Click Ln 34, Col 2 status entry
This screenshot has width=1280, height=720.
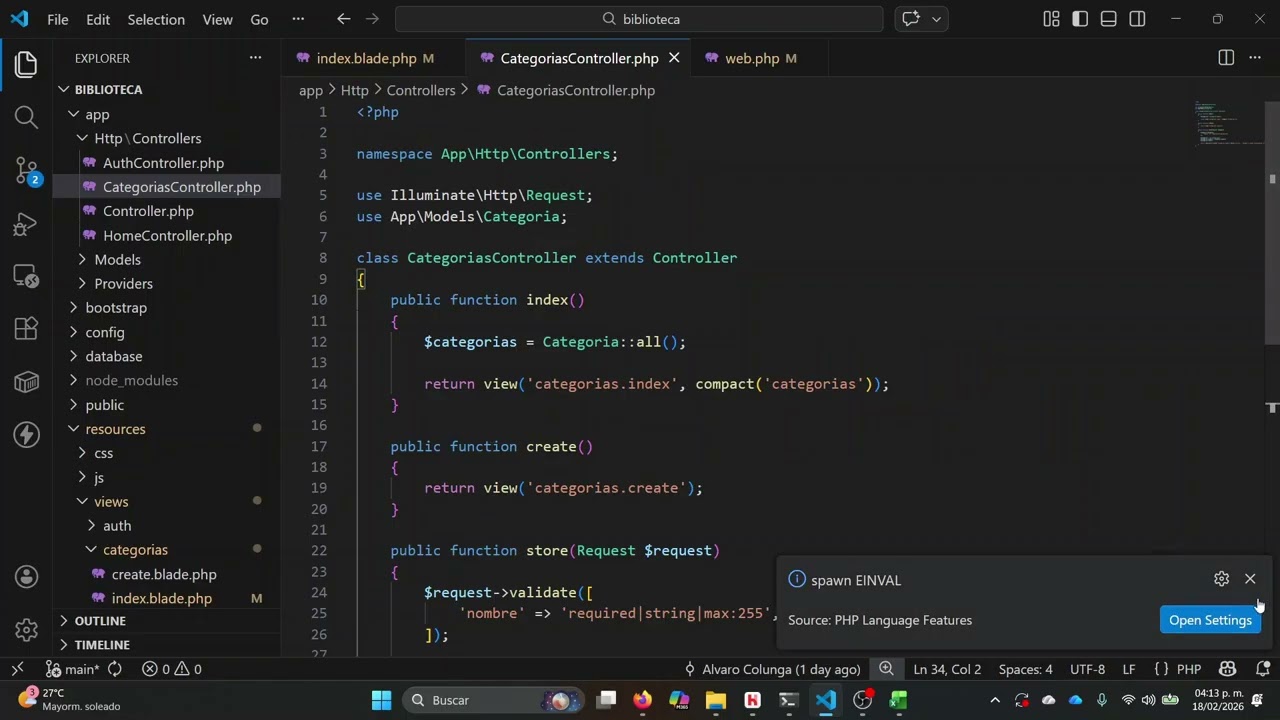coord(946,669)
